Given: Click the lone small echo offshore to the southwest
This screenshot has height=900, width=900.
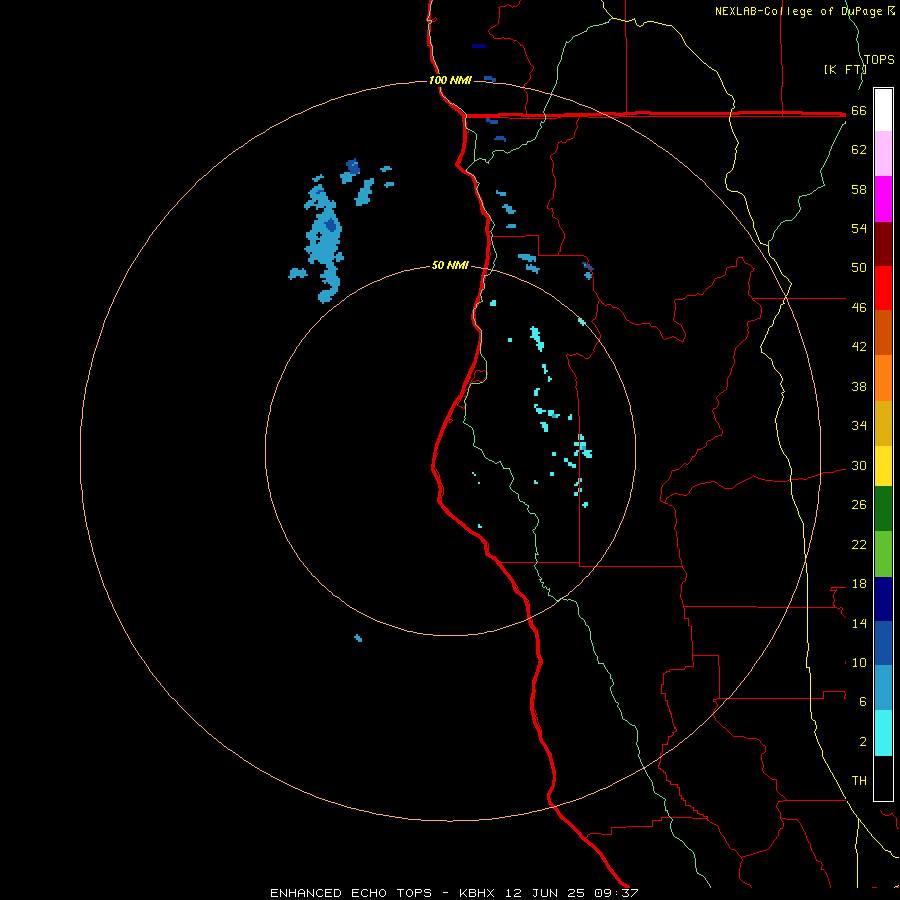Looking at the screenshot, I should click(x=358, y=638).
